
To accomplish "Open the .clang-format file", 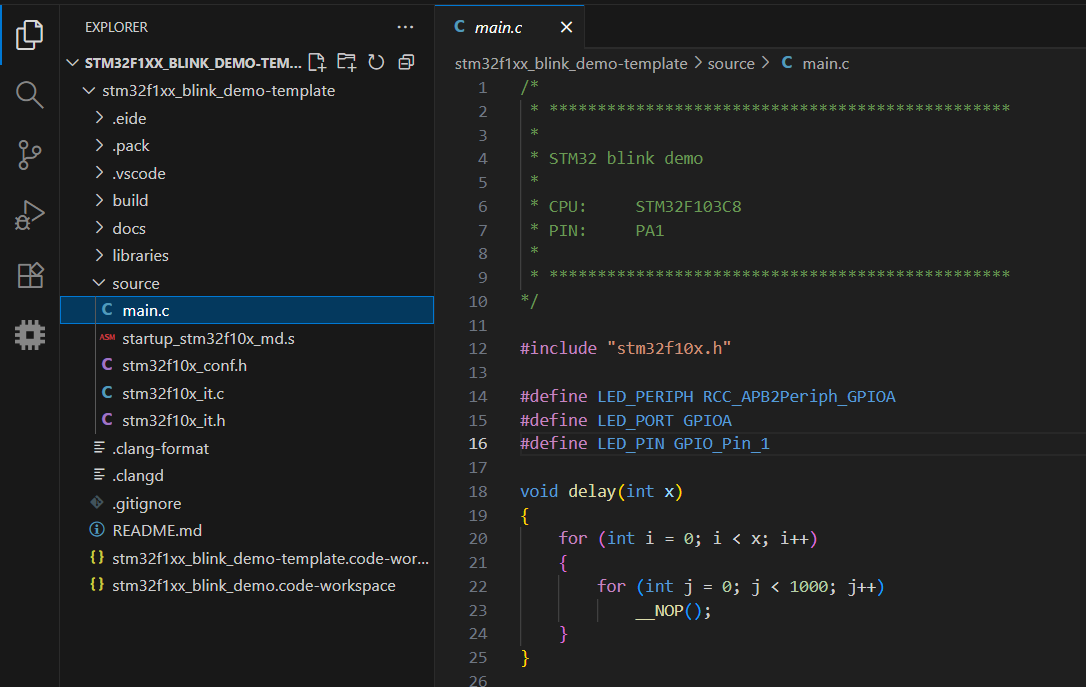I will [247, 448].
